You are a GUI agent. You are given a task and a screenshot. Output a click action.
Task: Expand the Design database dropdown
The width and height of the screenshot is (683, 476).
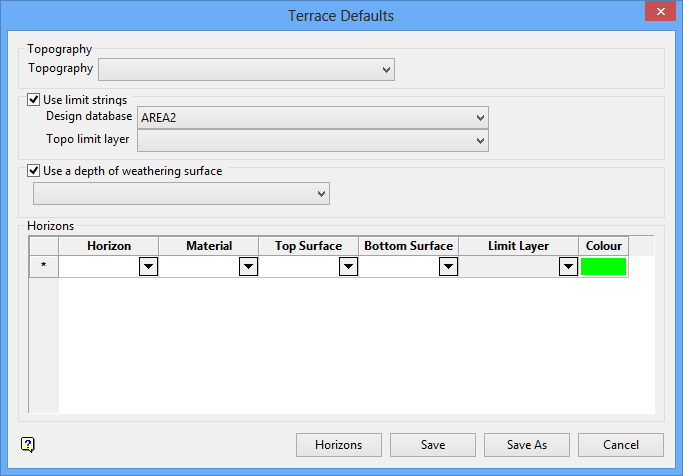(480, 117)
